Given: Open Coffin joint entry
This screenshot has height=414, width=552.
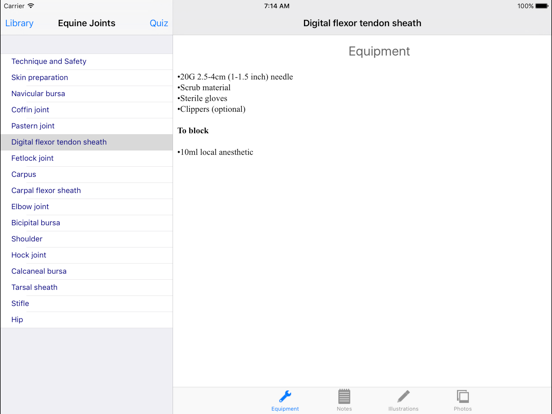Looking at the screenshot, I should [87, 110].
